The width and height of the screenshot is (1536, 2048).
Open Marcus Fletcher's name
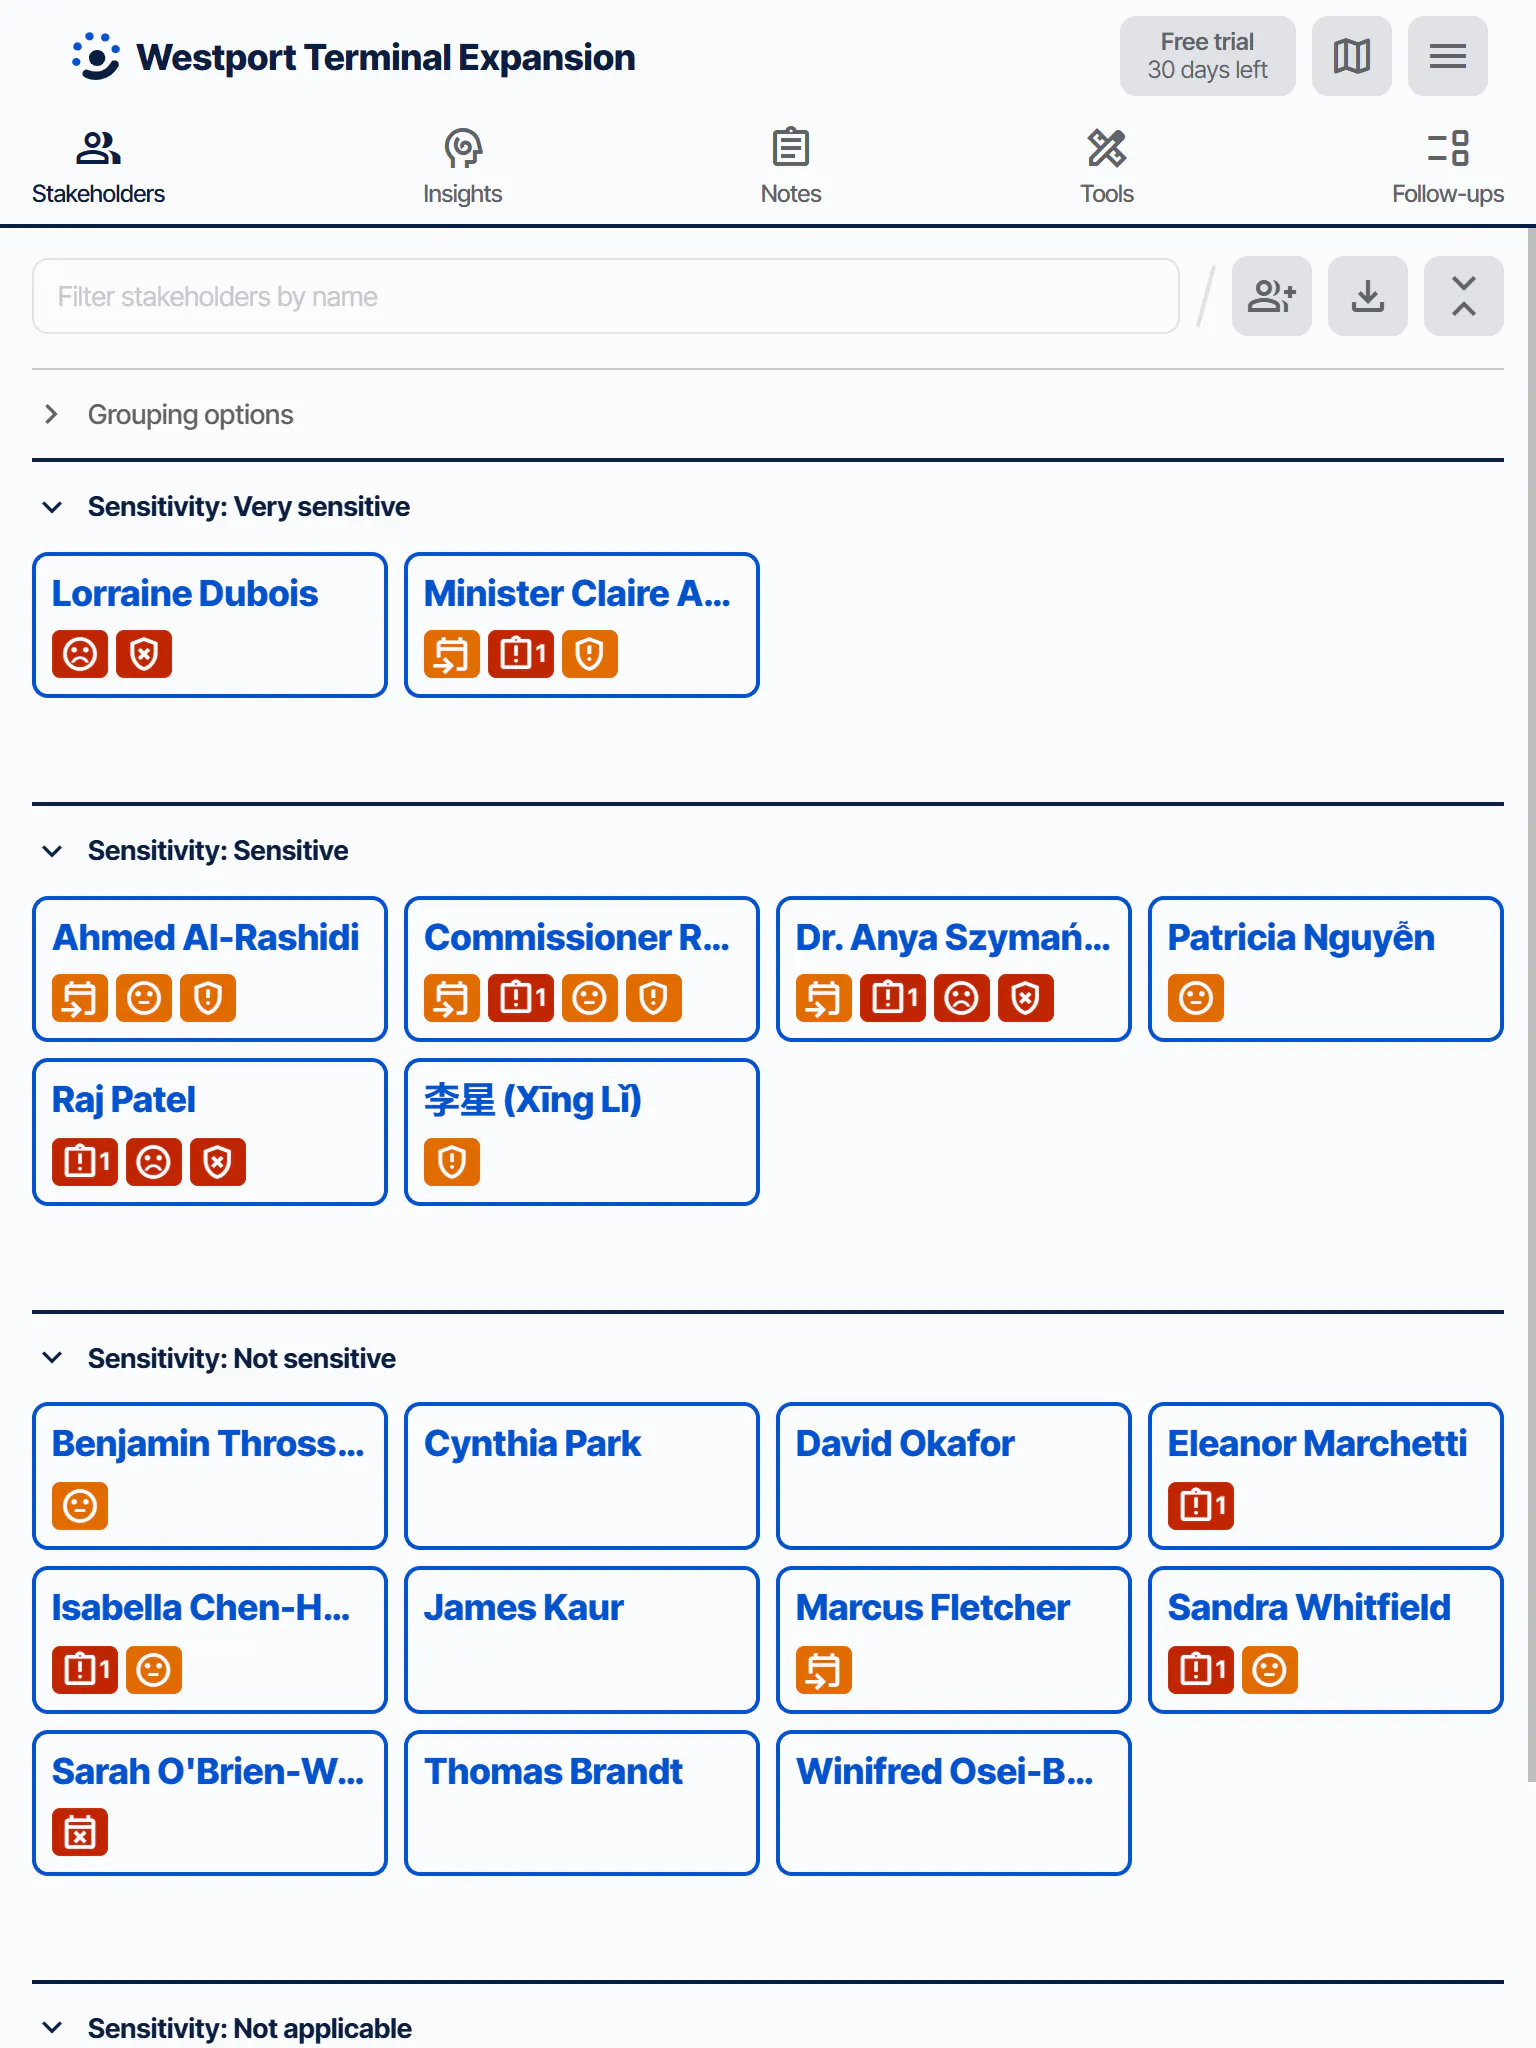tap(933, 1608)
